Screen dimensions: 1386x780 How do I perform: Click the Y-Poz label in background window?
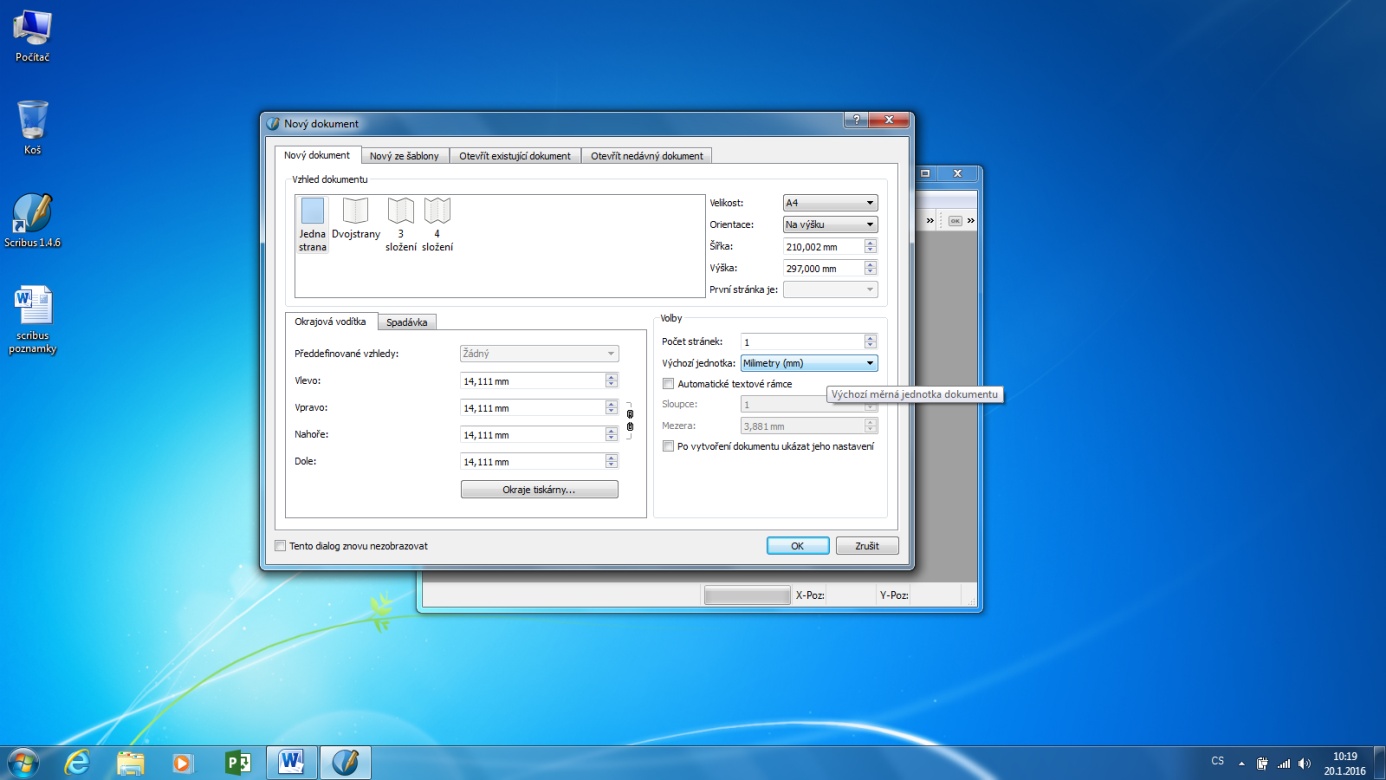[893, 595]
